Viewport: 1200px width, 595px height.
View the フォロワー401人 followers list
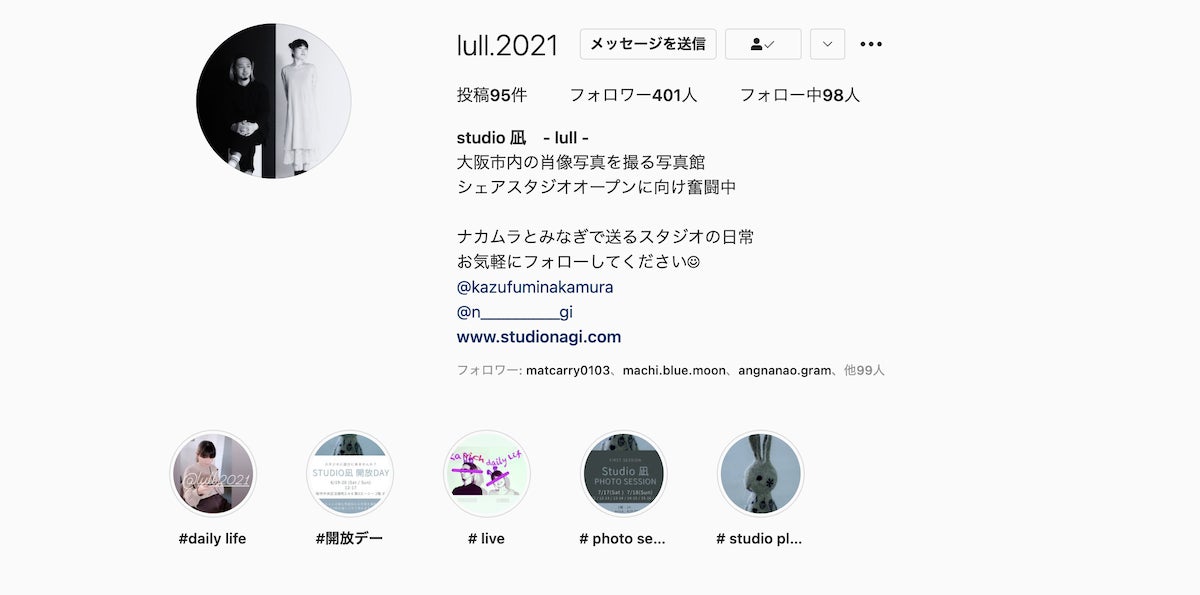[x=633, y=95]
